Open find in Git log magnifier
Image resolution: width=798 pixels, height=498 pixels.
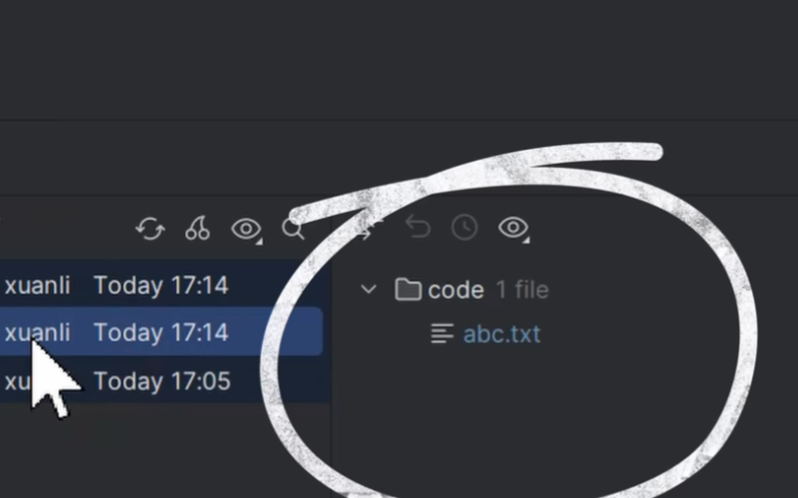click(x=294, y=228)
